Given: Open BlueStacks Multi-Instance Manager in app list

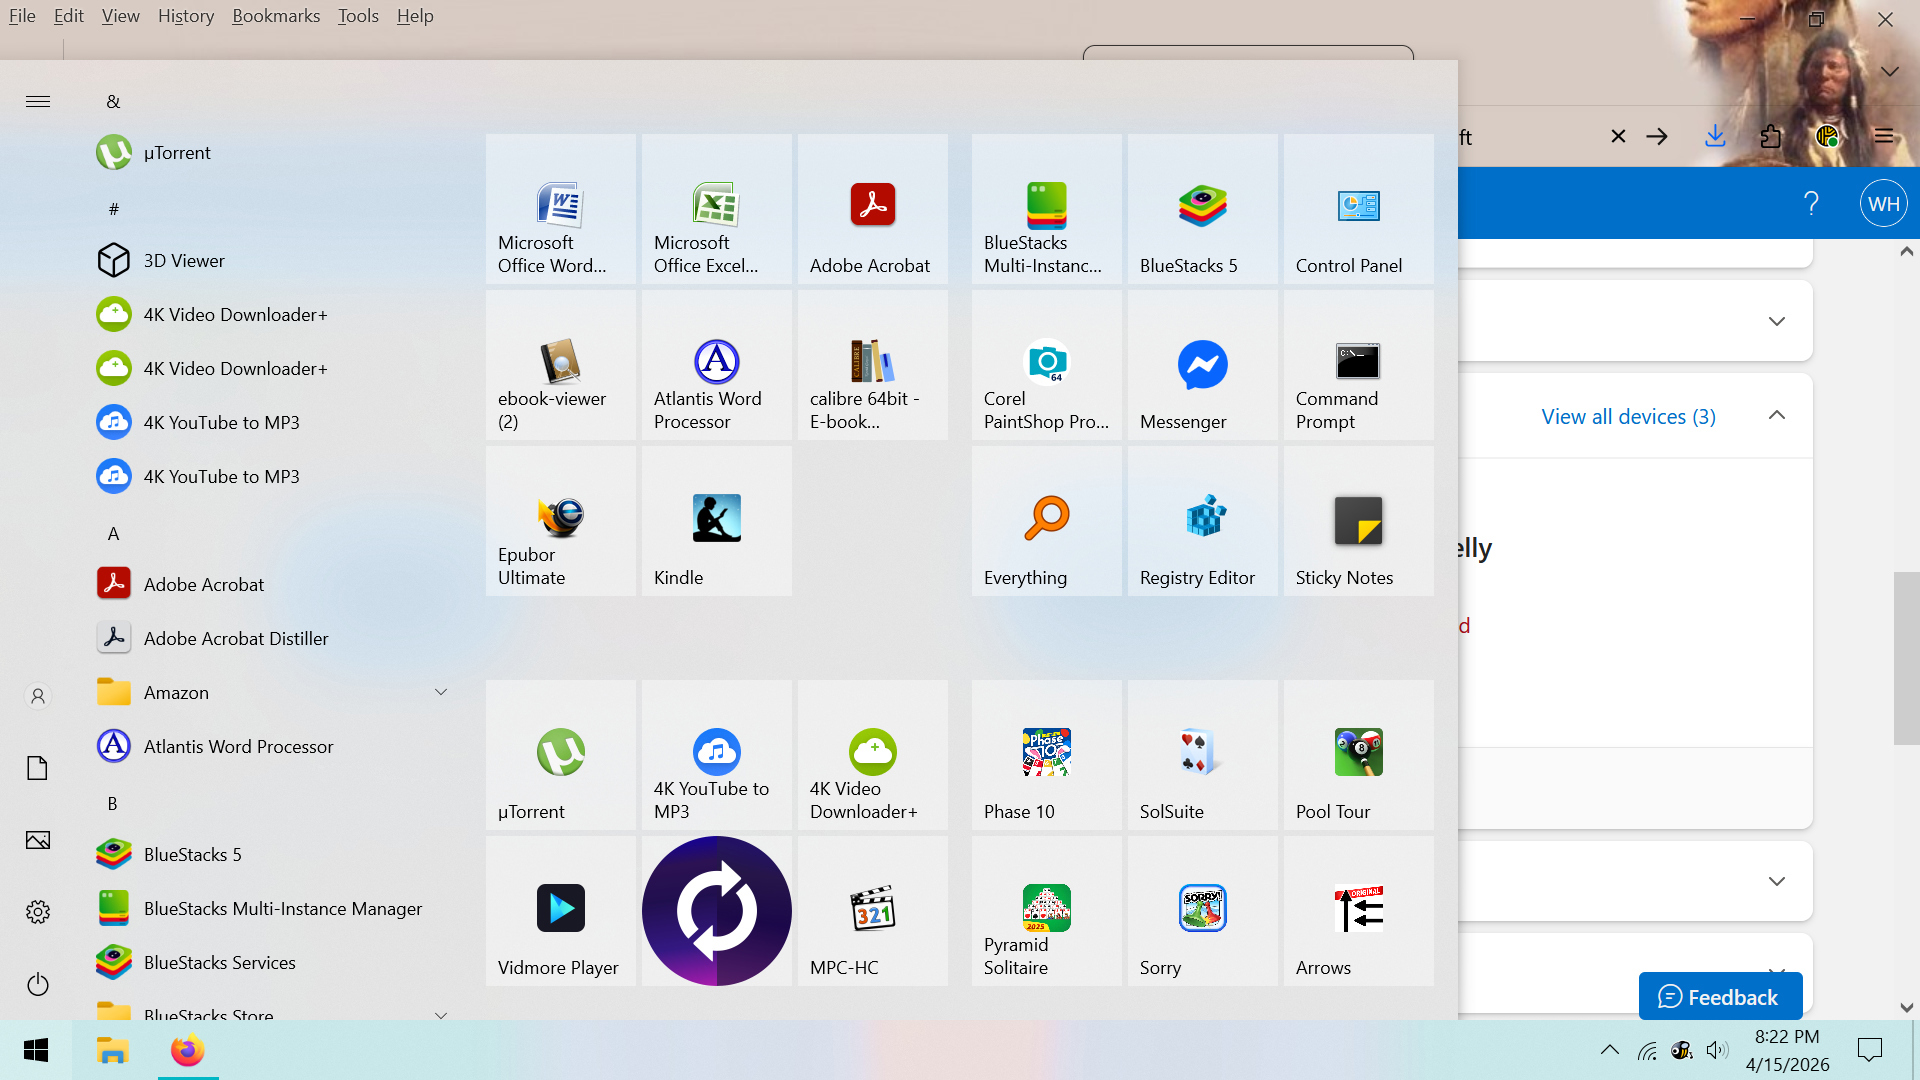Looking at the screenshot, I should [270, 908].
